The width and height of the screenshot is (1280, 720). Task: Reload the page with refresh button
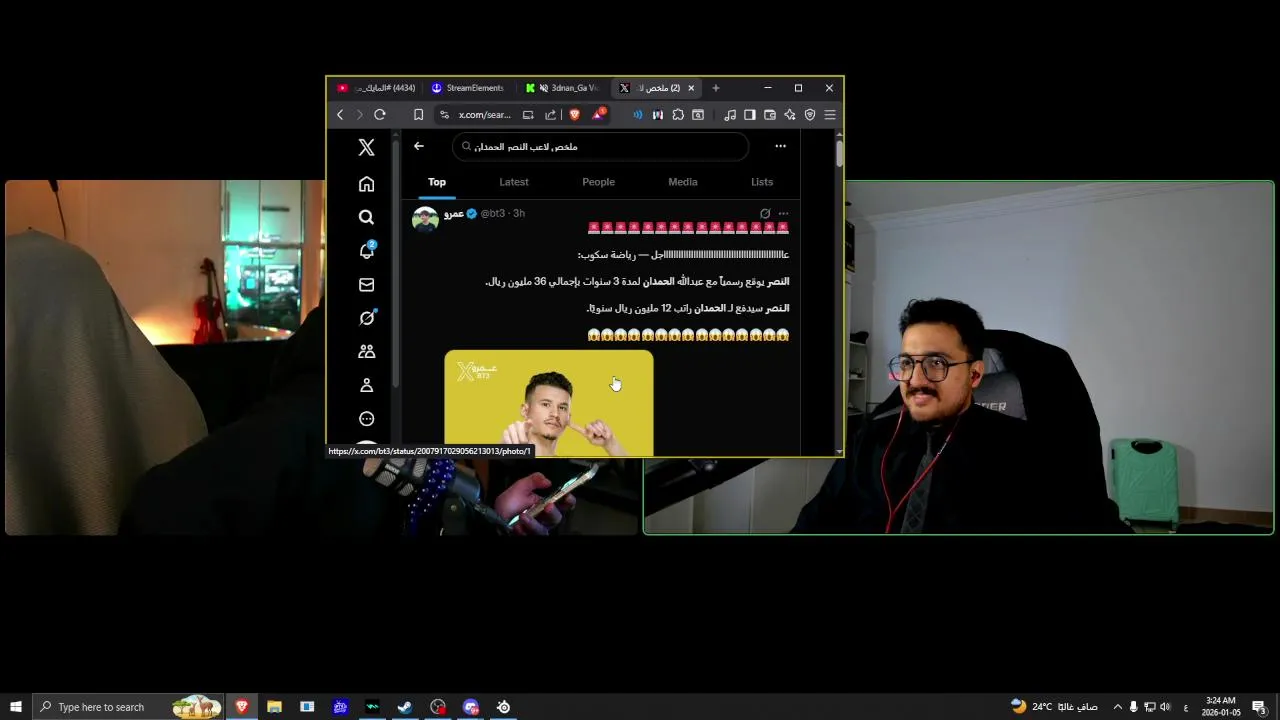click(380, 115)
